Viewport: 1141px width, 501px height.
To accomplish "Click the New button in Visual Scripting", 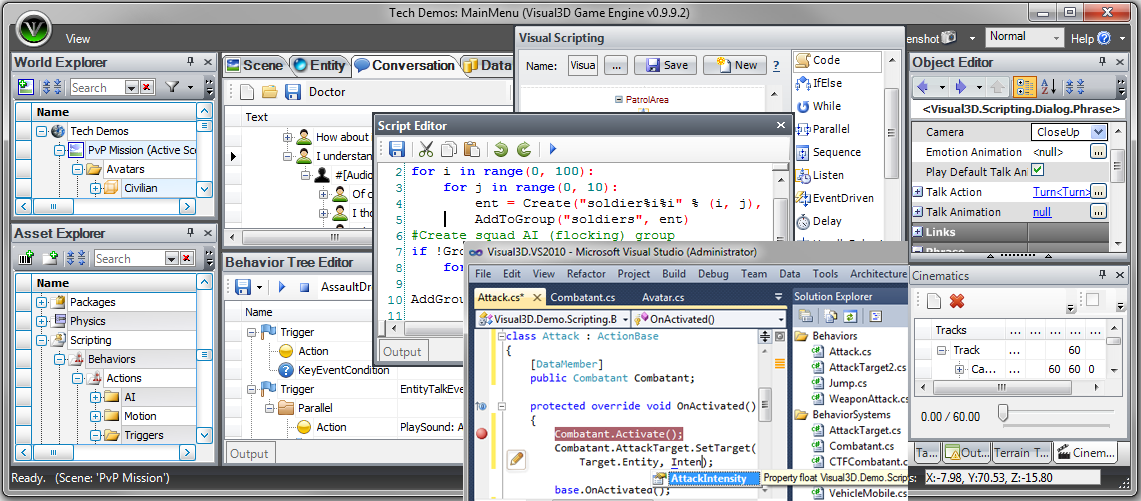I will click(735, 65).
